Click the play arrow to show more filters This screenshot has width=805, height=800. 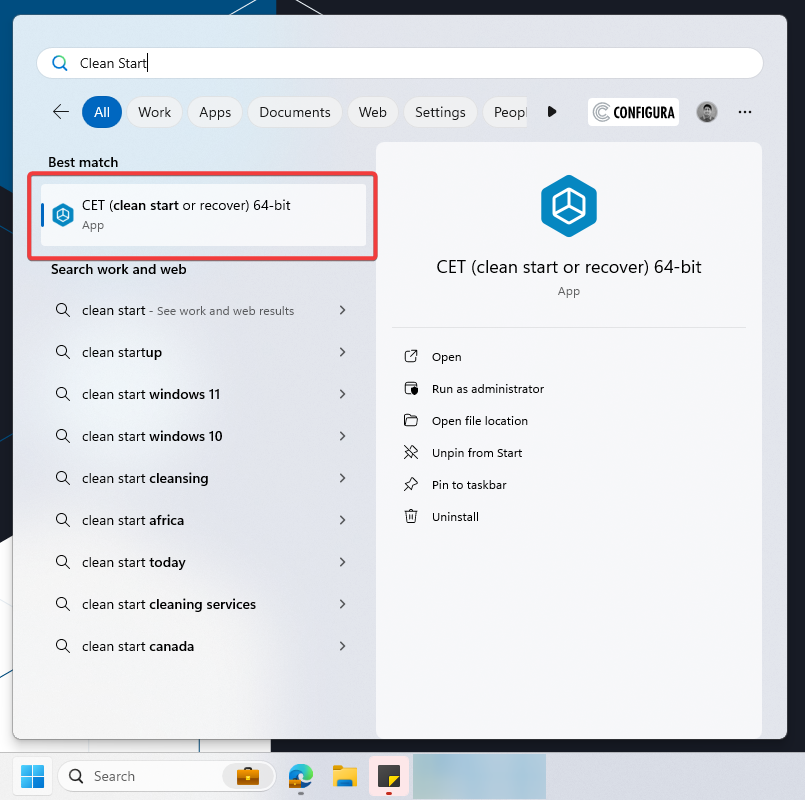[x=552, y=111]
